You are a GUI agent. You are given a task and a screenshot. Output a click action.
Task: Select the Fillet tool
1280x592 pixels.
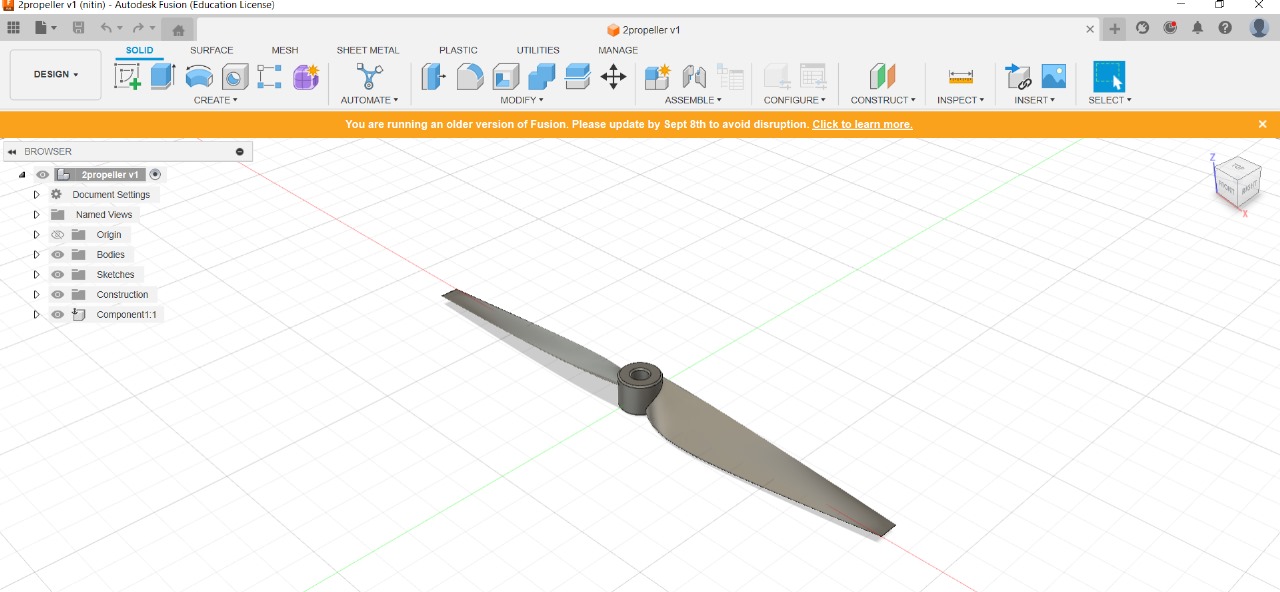point(470,76)
